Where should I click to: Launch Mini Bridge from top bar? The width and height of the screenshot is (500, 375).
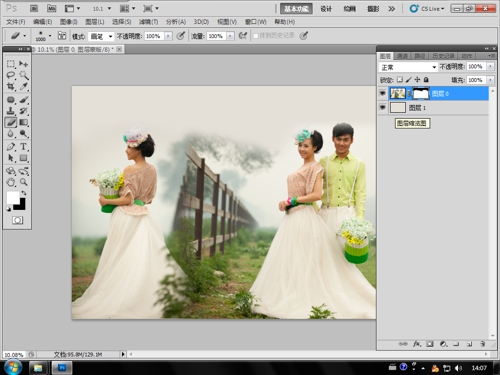click(x=51, y=8)
